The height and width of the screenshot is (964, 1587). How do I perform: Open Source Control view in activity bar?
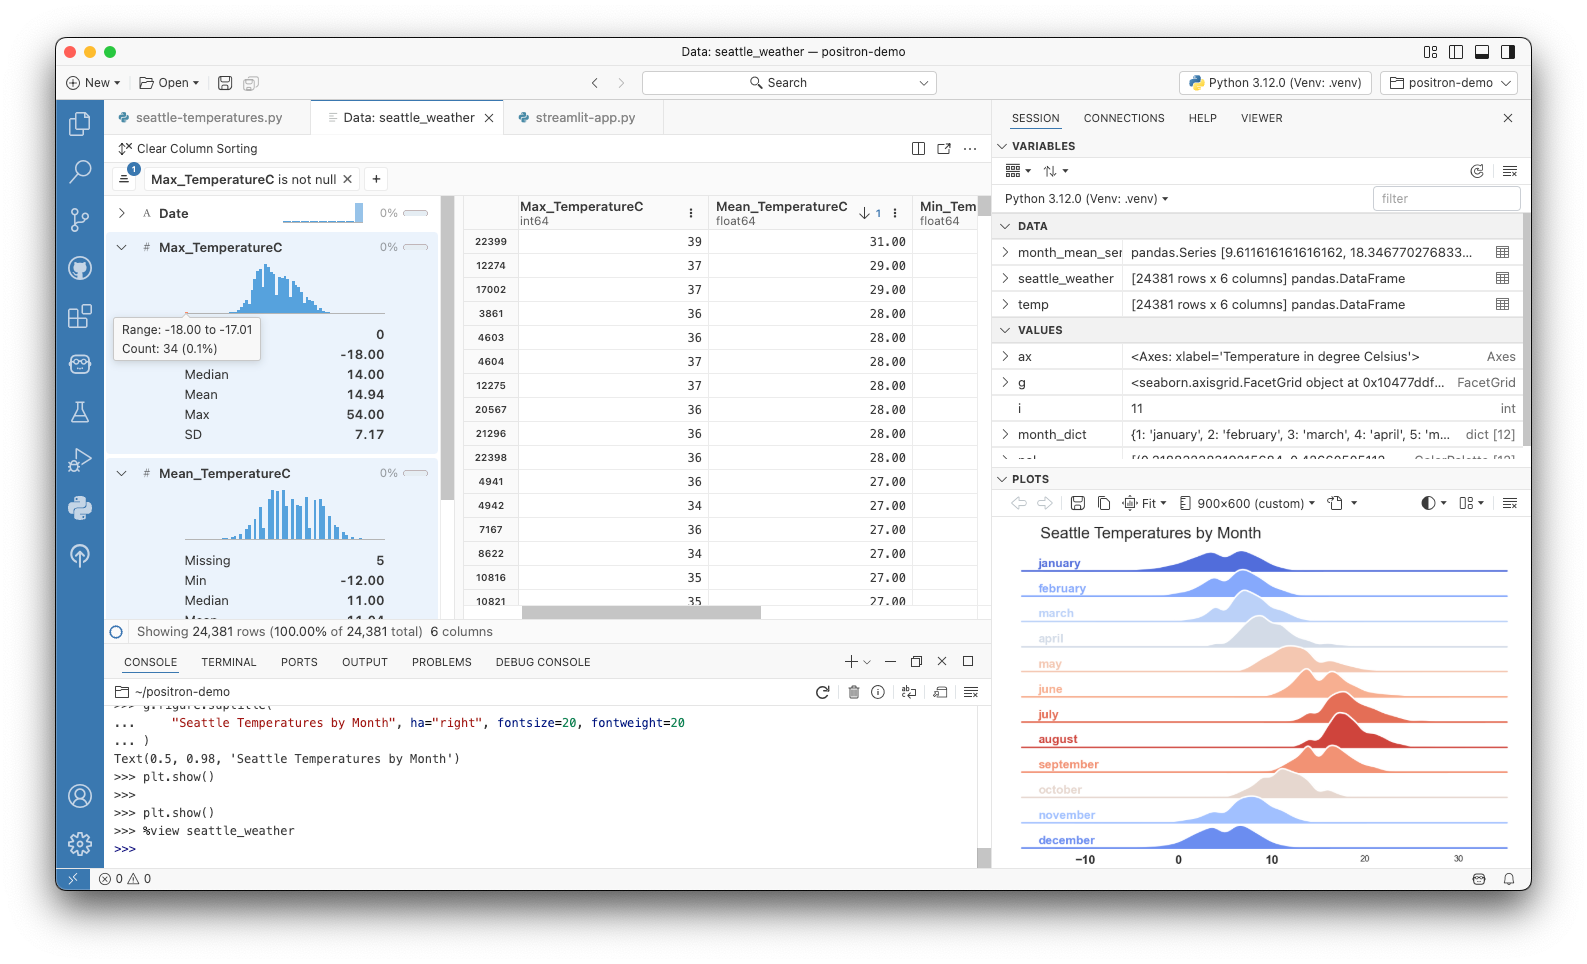80,220
